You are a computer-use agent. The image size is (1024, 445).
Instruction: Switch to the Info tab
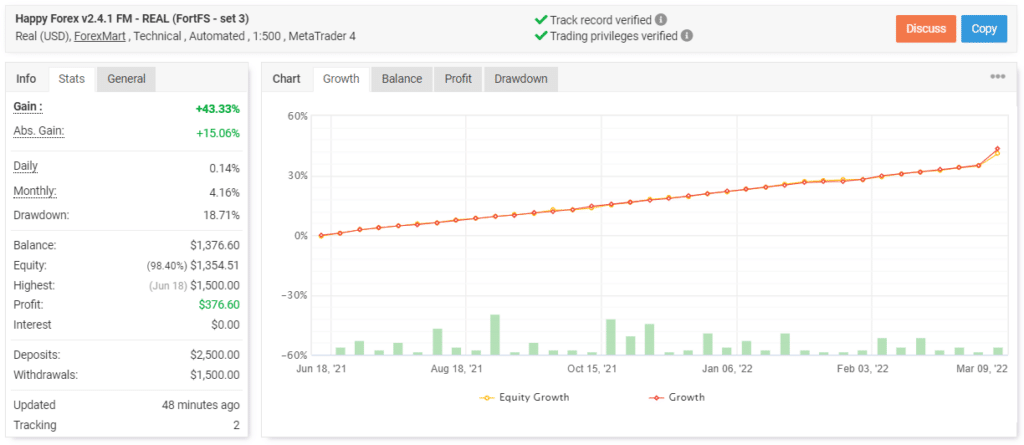click(26, 79)
